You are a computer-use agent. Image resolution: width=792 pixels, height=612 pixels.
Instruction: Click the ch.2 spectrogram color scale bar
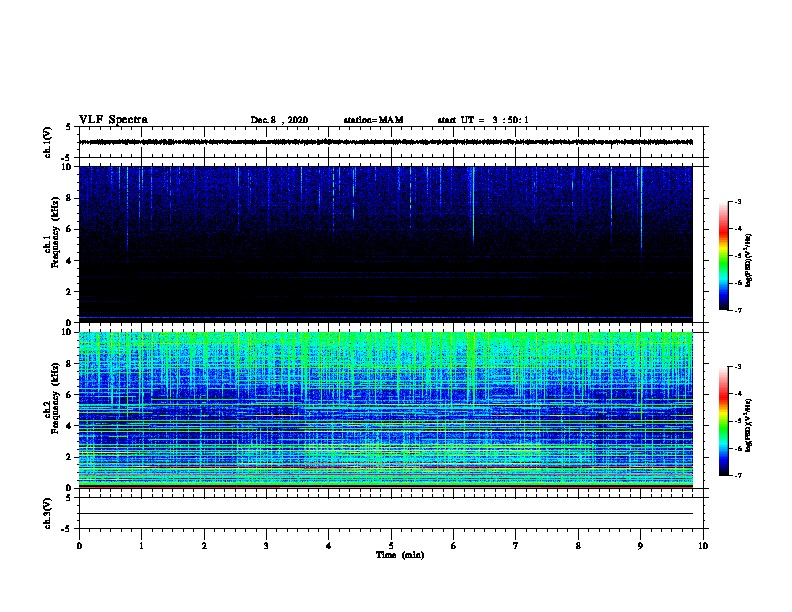click(723, 421)
